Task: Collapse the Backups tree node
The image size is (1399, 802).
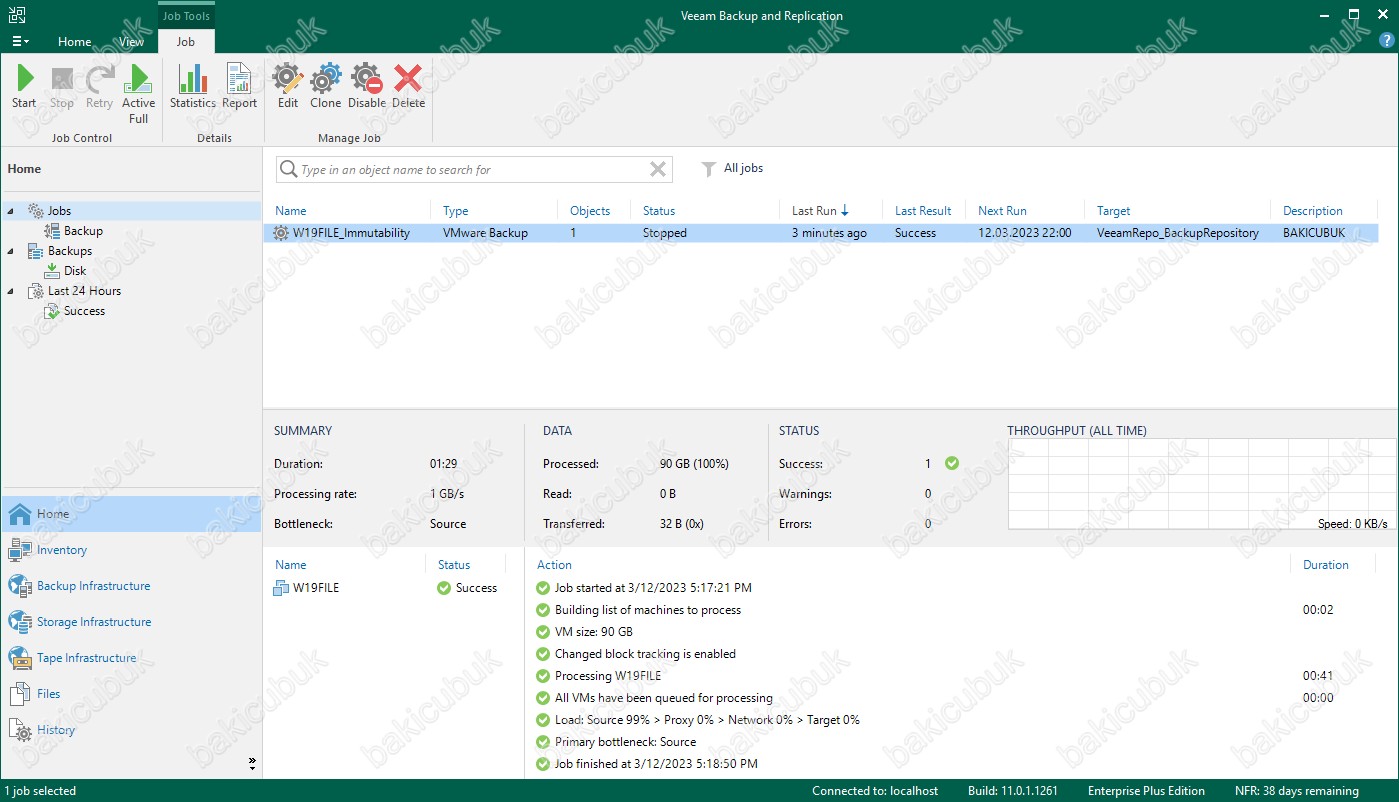Action: coord(11,251)
